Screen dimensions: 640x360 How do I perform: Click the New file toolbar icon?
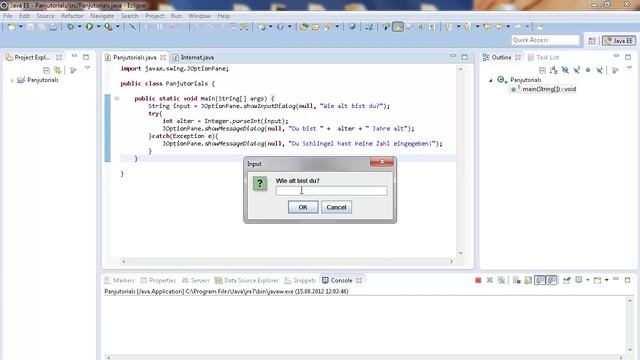(11, 27)
